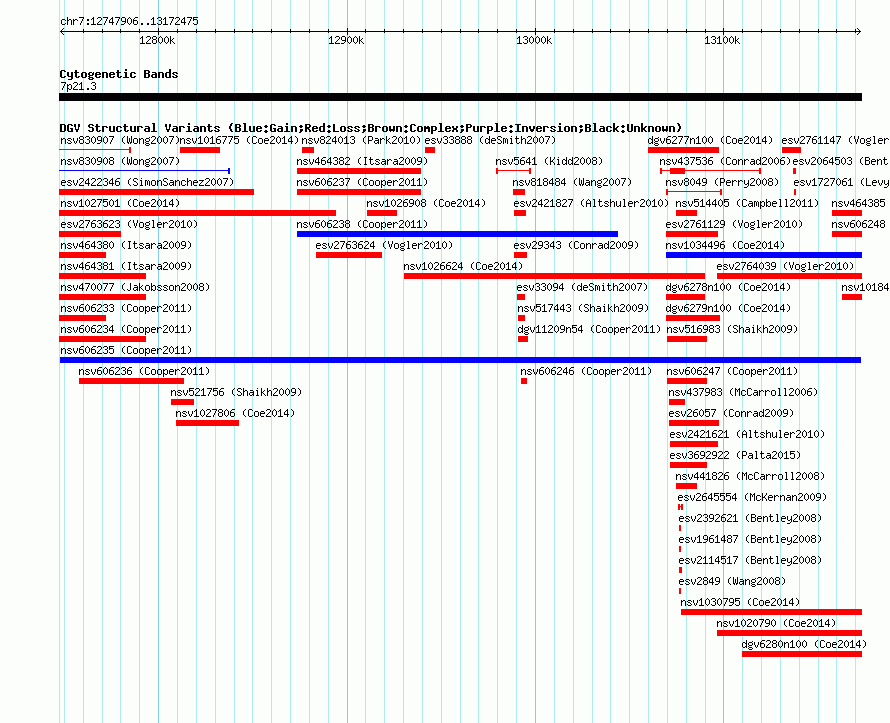Click the nsv830907 (Wong2007) variant label
This screenshot has height=723, width=890.
[120, 140]
